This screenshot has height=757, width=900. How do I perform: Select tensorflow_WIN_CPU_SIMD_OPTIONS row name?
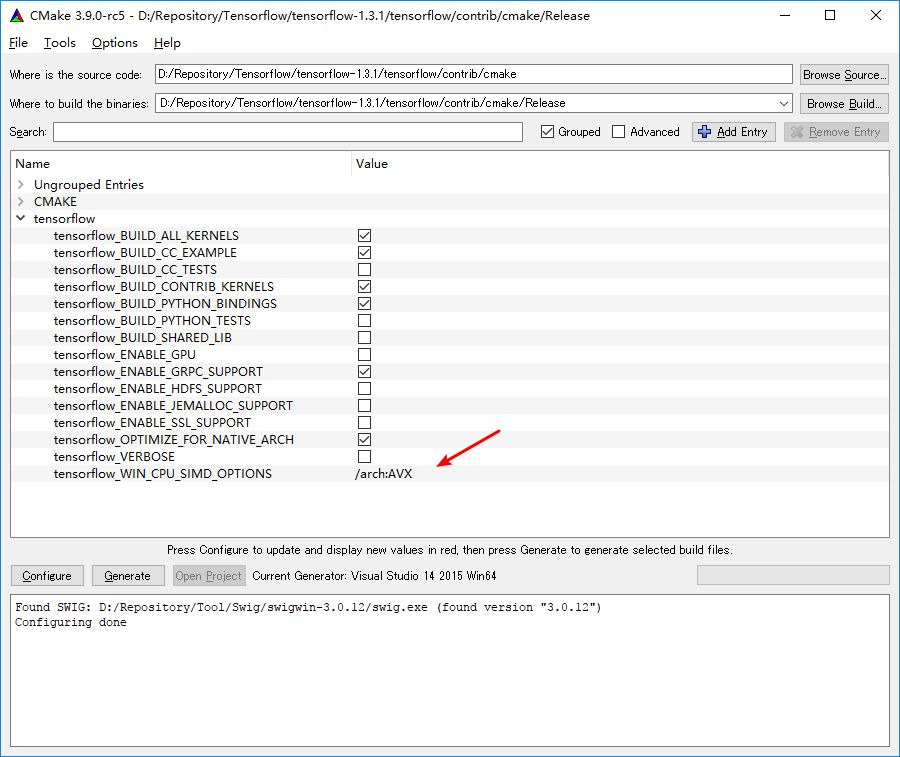tap(162, 473)
